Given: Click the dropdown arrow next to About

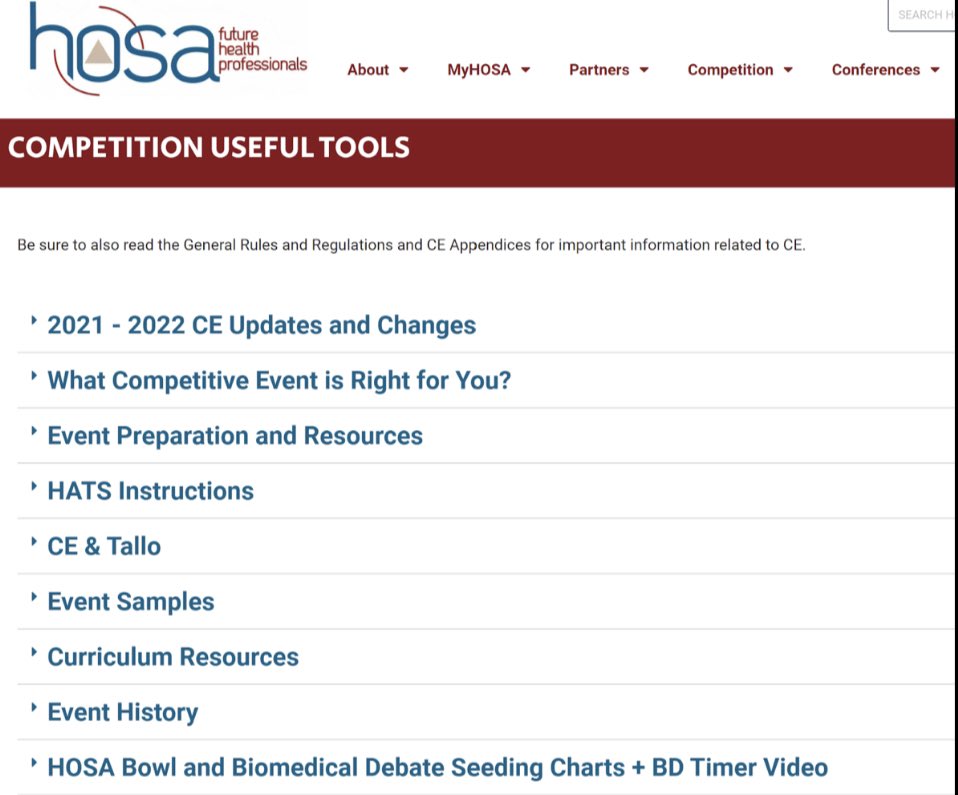Looking at the screenshot, I should (403, 70).
